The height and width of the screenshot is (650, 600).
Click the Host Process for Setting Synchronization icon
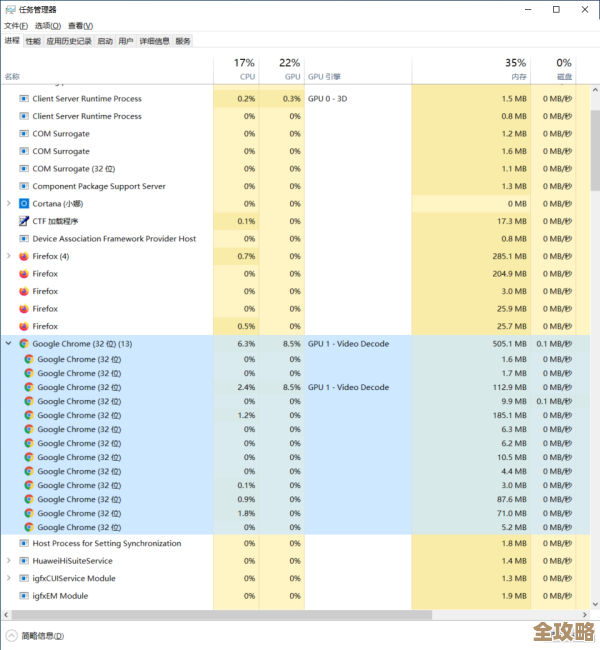pyautogui.click(x=24, y=543)
